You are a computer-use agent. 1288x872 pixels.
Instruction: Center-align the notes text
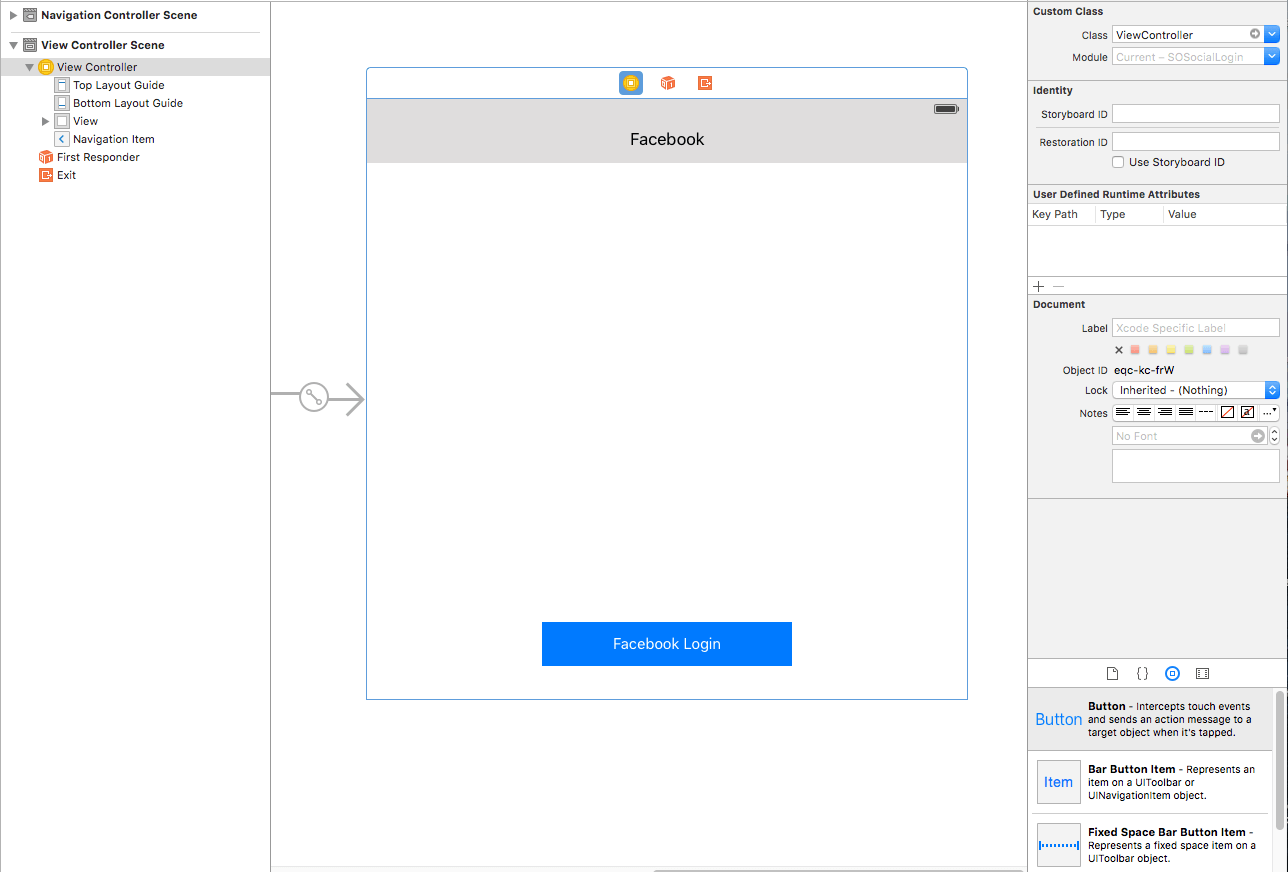click(x=1144, y=412)
